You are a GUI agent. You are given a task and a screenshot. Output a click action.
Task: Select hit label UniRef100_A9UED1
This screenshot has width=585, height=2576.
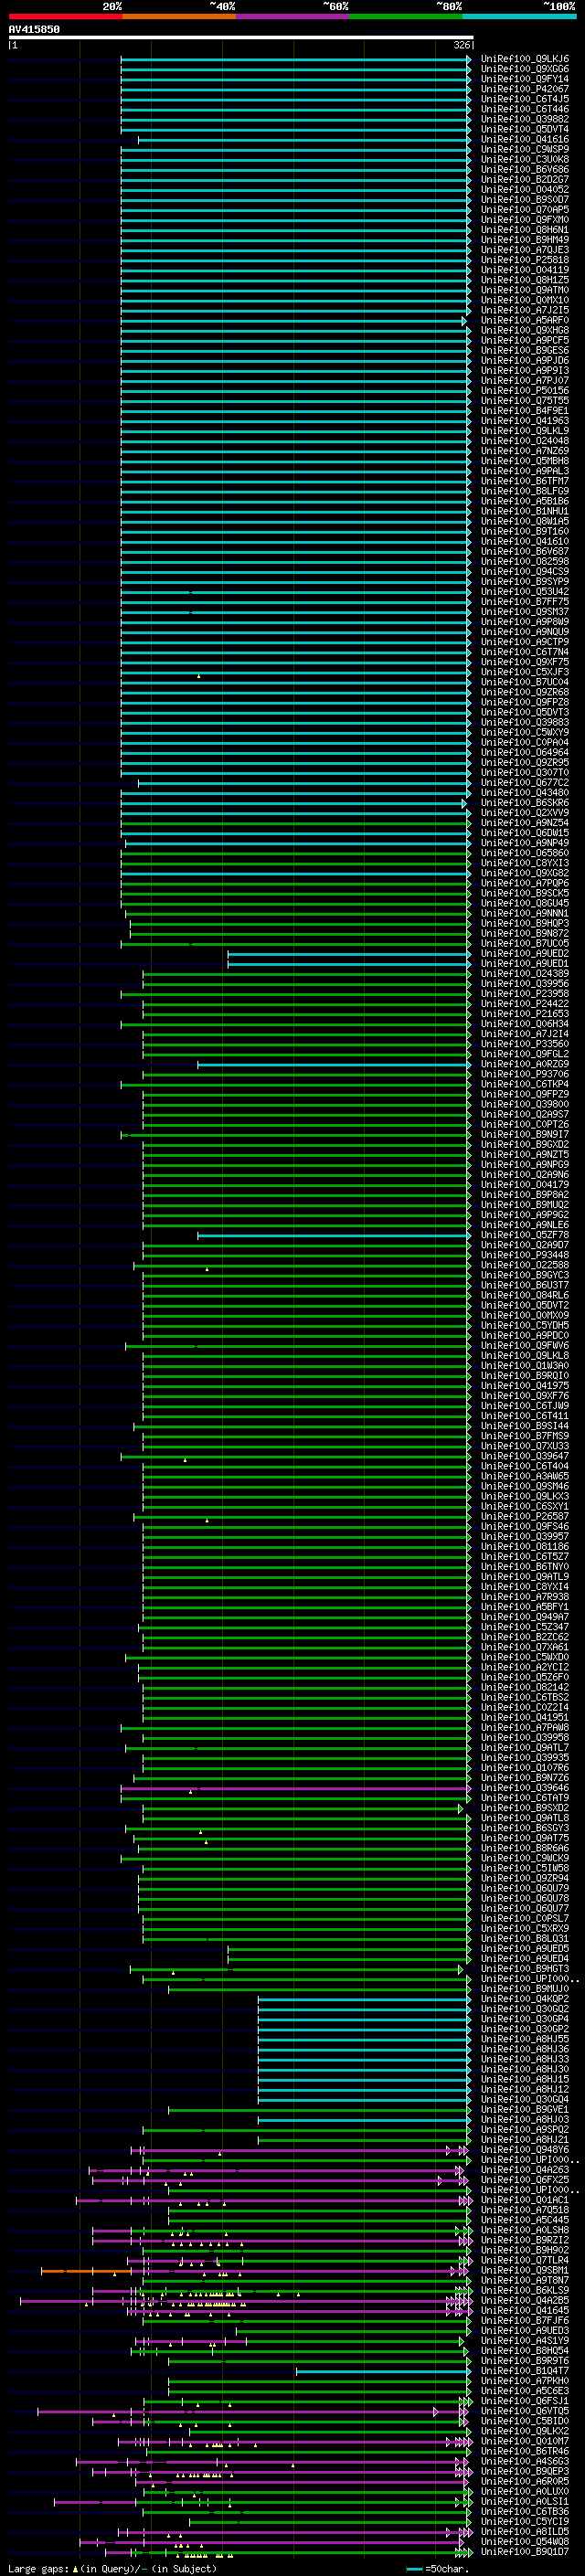coord(525,963)
